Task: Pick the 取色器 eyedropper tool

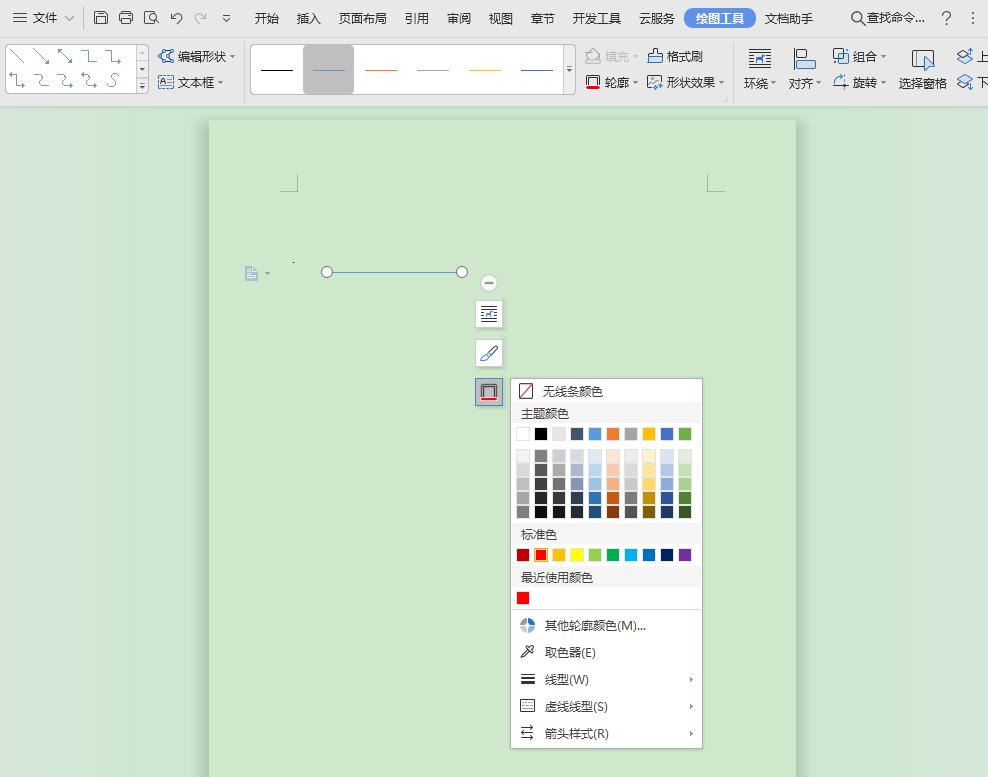Action: click(x=569, y=652)
